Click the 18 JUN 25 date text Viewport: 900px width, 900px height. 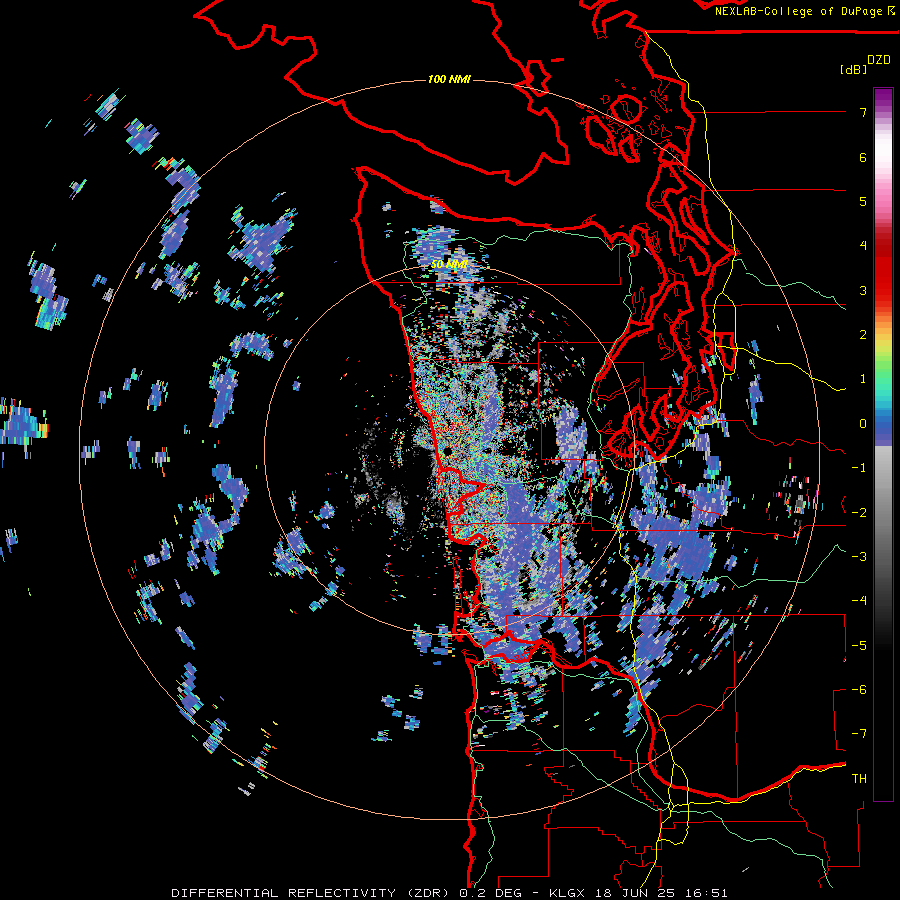[x=635, y=893]
